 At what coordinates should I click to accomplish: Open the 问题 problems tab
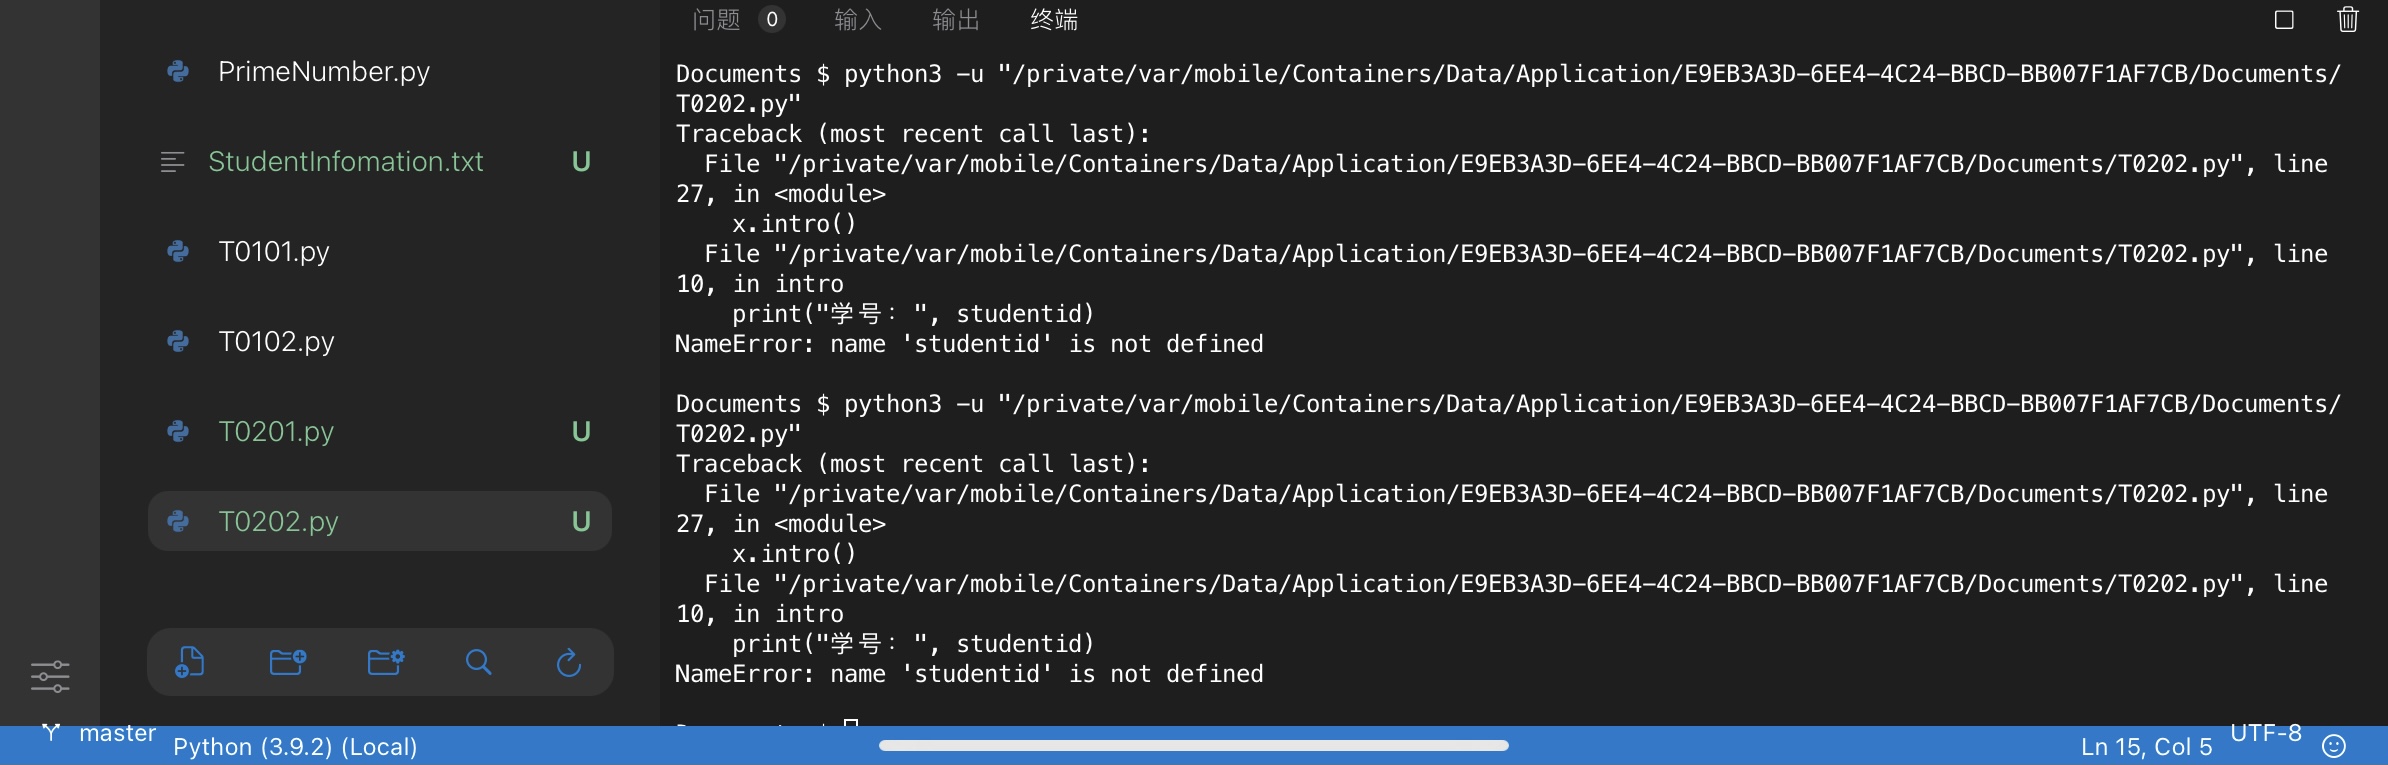[x=715, y=20]
